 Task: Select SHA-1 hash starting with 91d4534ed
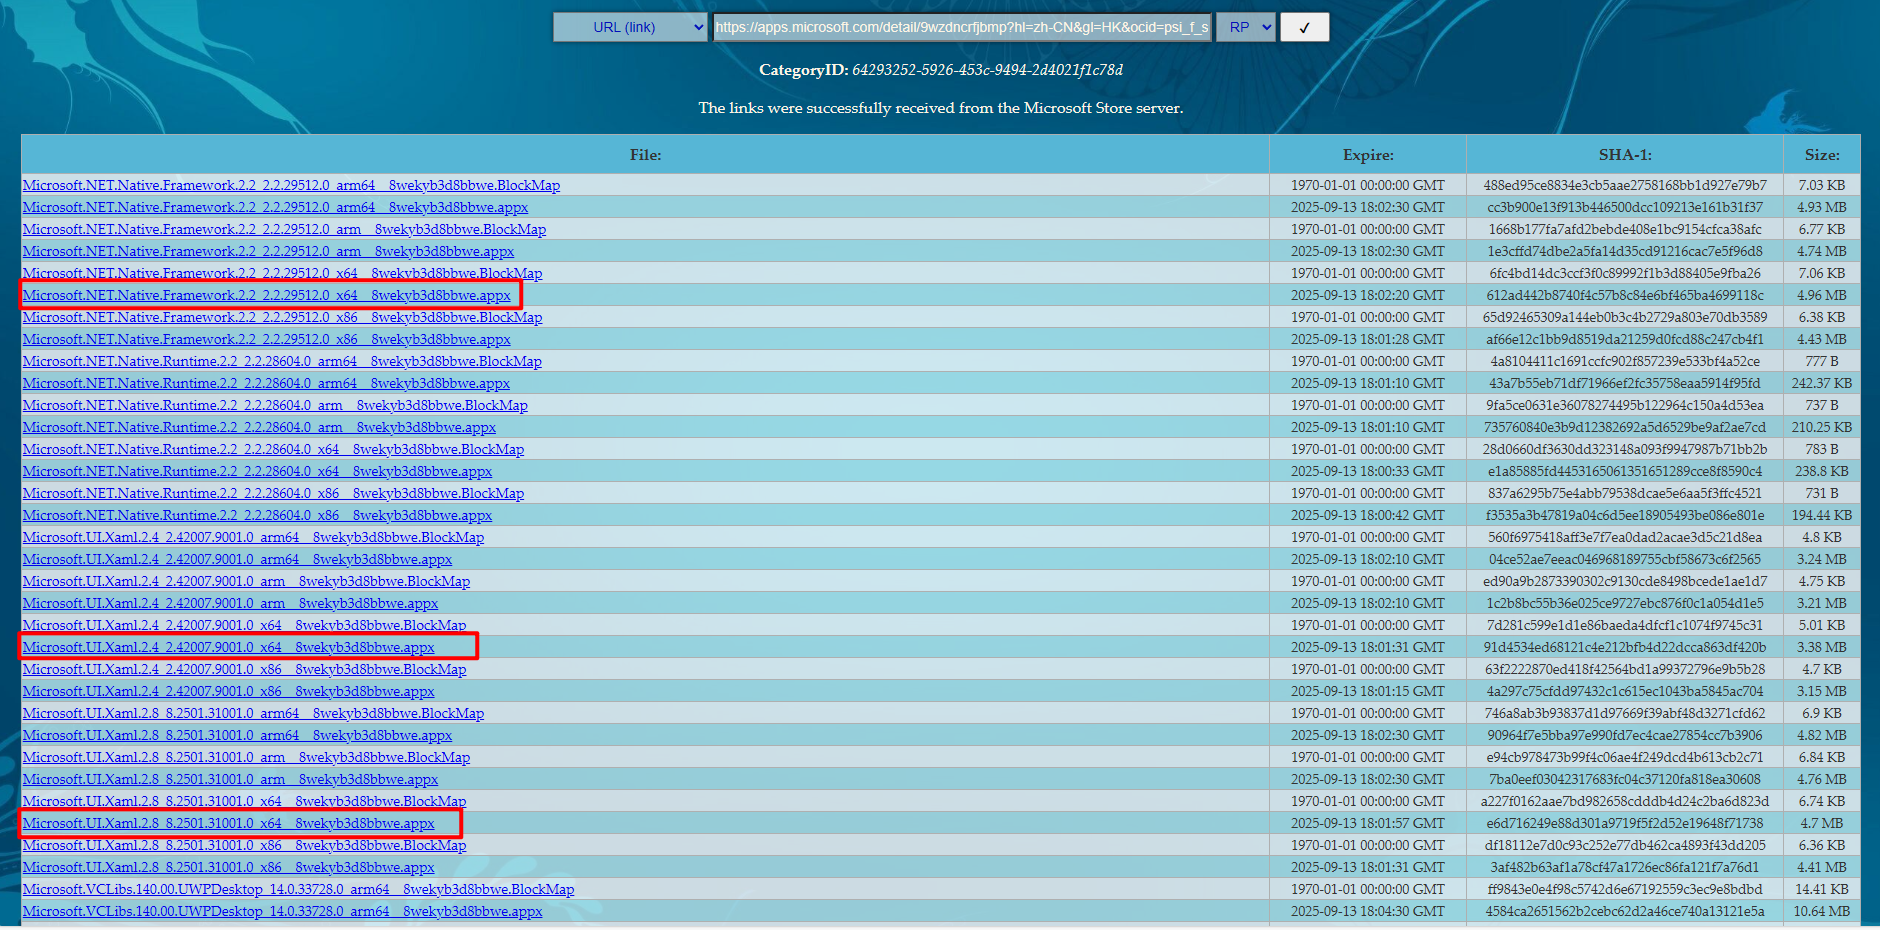(x=1625, y=647)
